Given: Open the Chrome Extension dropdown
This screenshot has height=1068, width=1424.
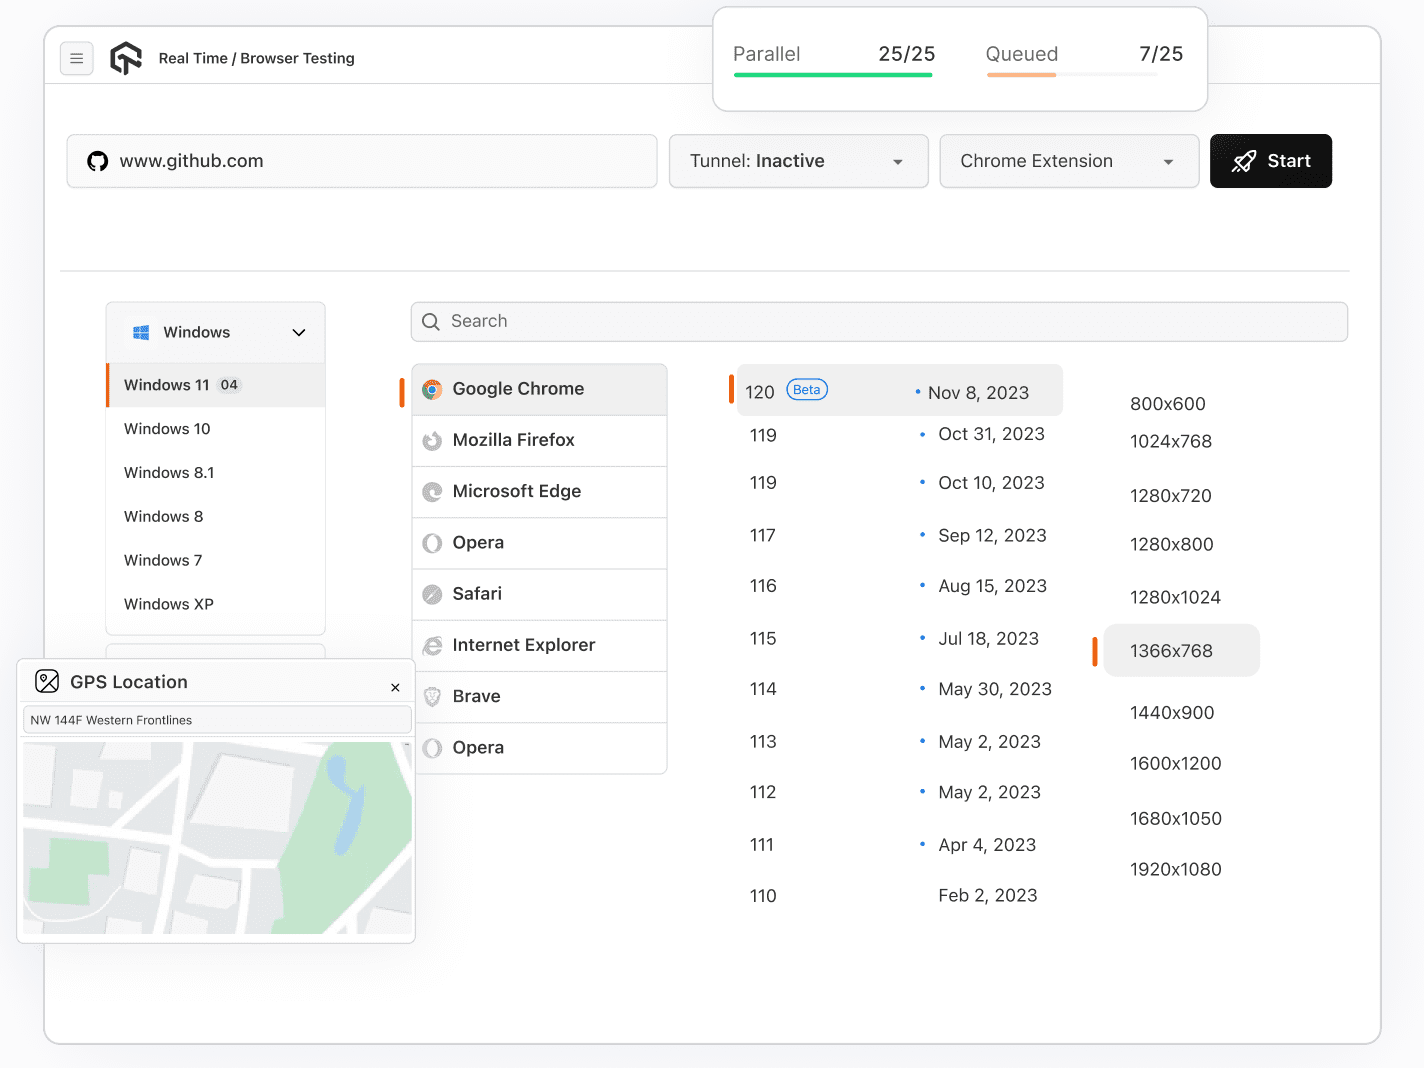Looking at the screenshot, I should 1068,161.
